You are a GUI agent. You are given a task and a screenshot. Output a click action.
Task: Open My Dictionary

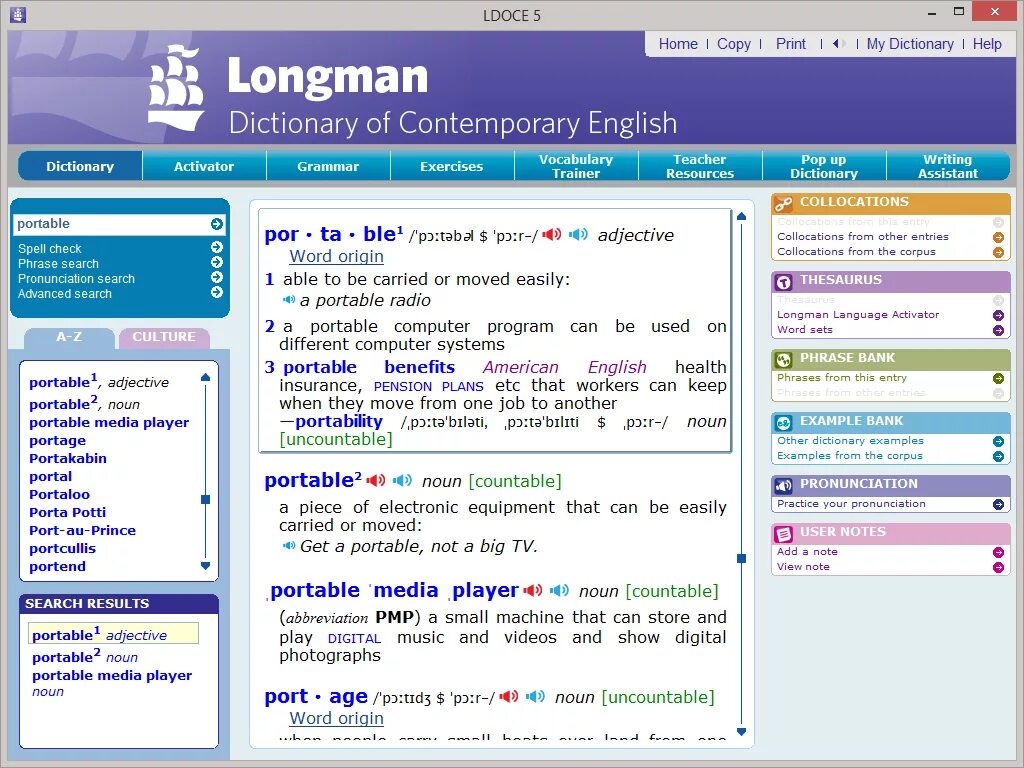coord(910,44)
